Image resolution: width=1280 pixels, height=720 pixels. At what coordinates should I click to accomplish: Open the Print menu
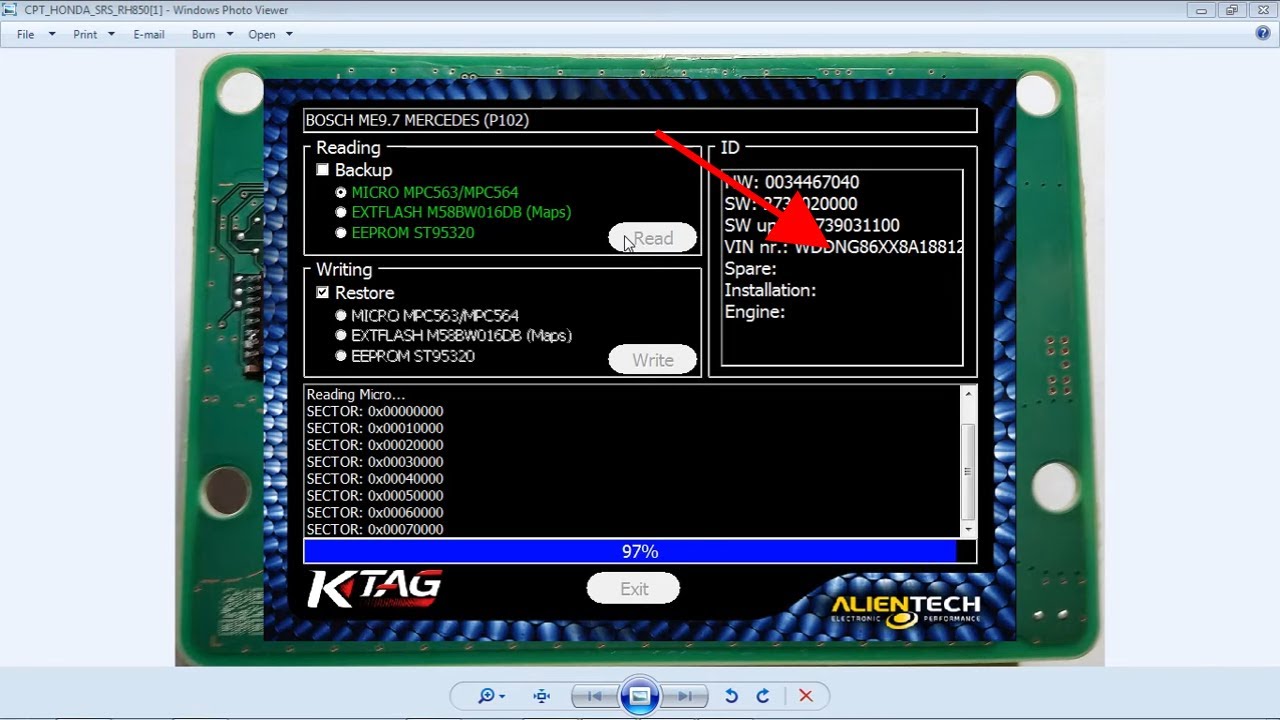pyautogui.click(x=85, y=34)
